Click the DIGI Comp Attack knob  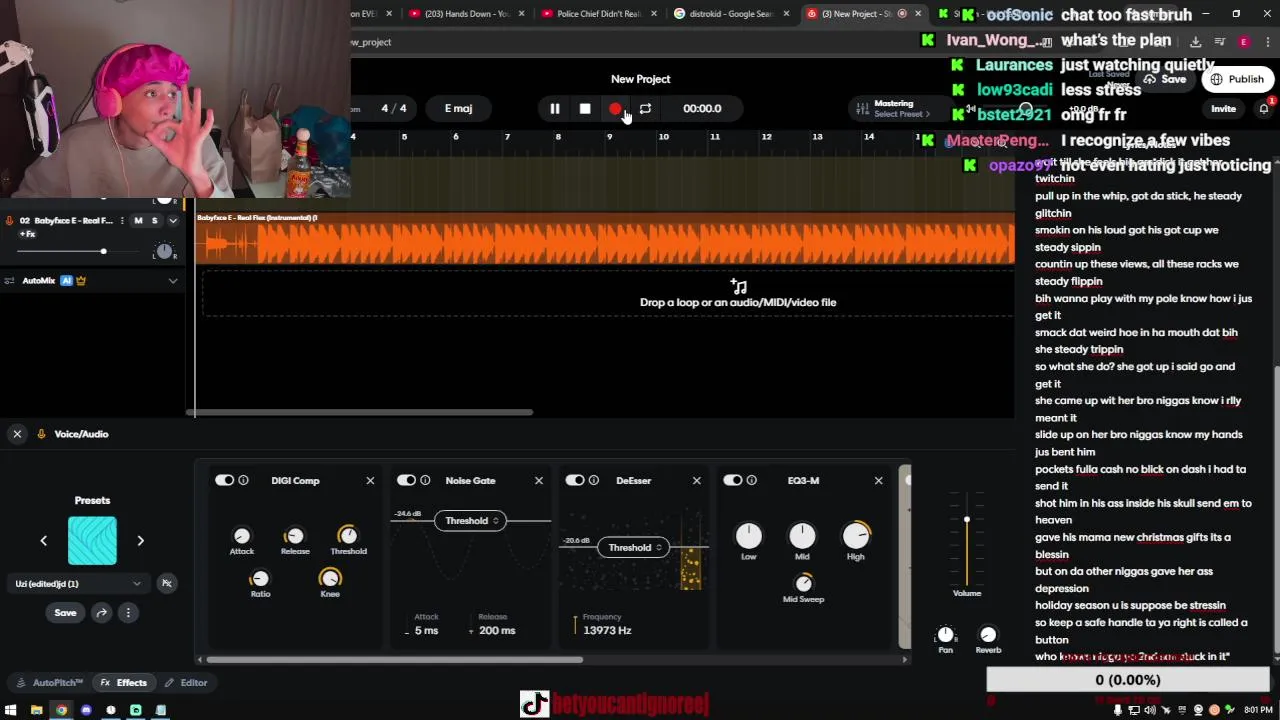click(242, 536)
